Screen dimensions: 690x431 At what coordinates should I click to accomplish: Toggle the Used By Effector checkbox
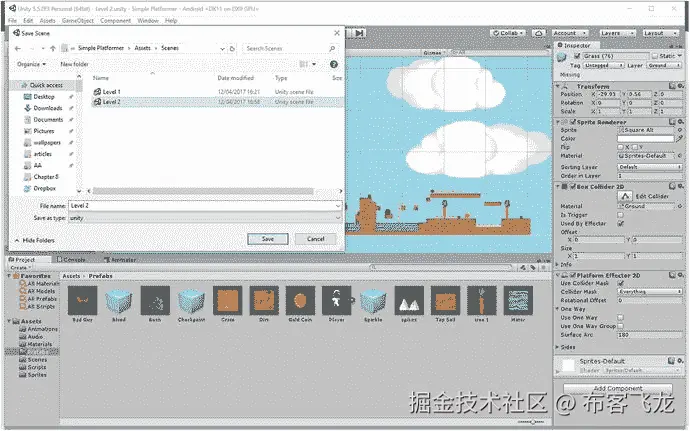click(620, 224)
